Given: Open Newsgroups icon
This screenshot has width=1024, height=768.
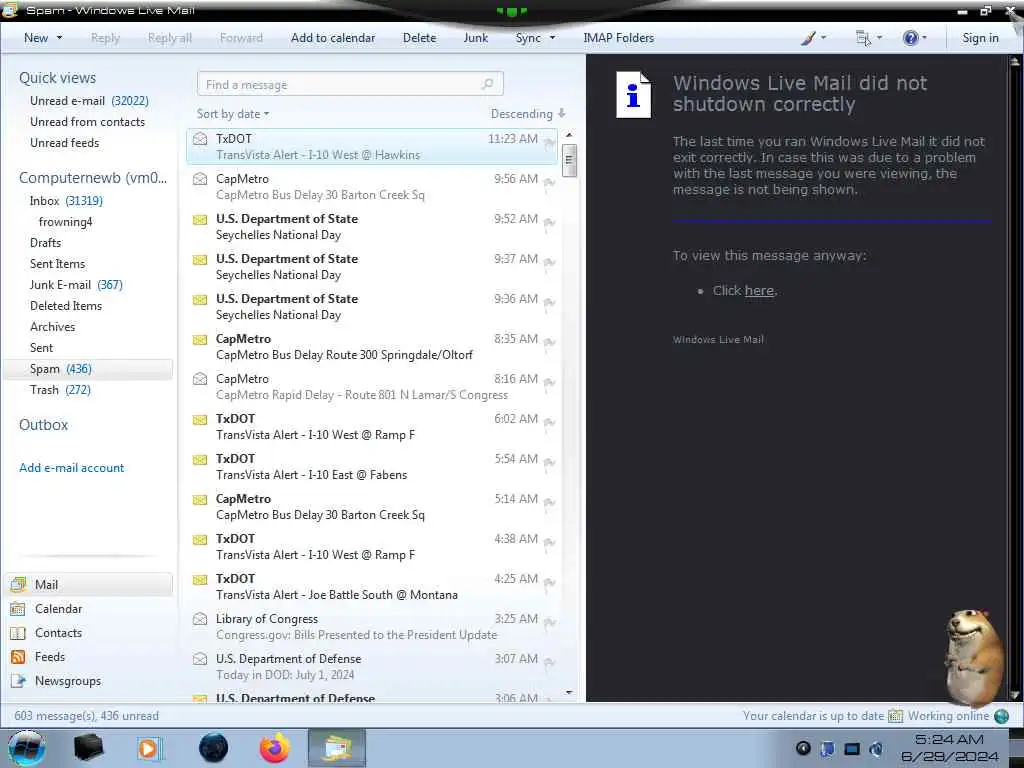Looking at the screenshot, I should (18, 681).
